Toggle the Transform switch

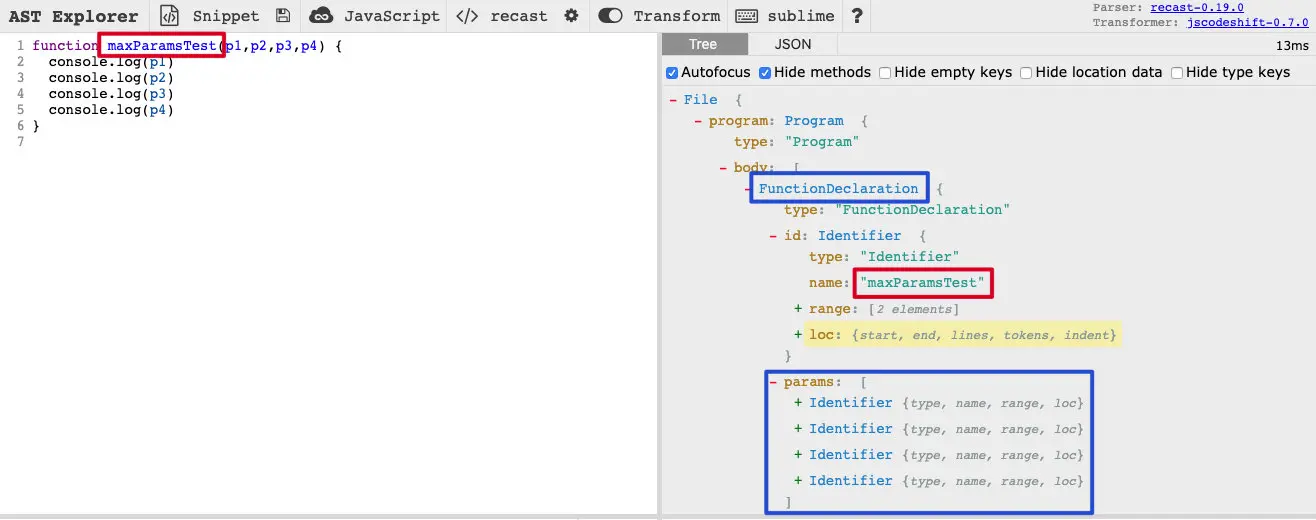click(x=610, y=16)
